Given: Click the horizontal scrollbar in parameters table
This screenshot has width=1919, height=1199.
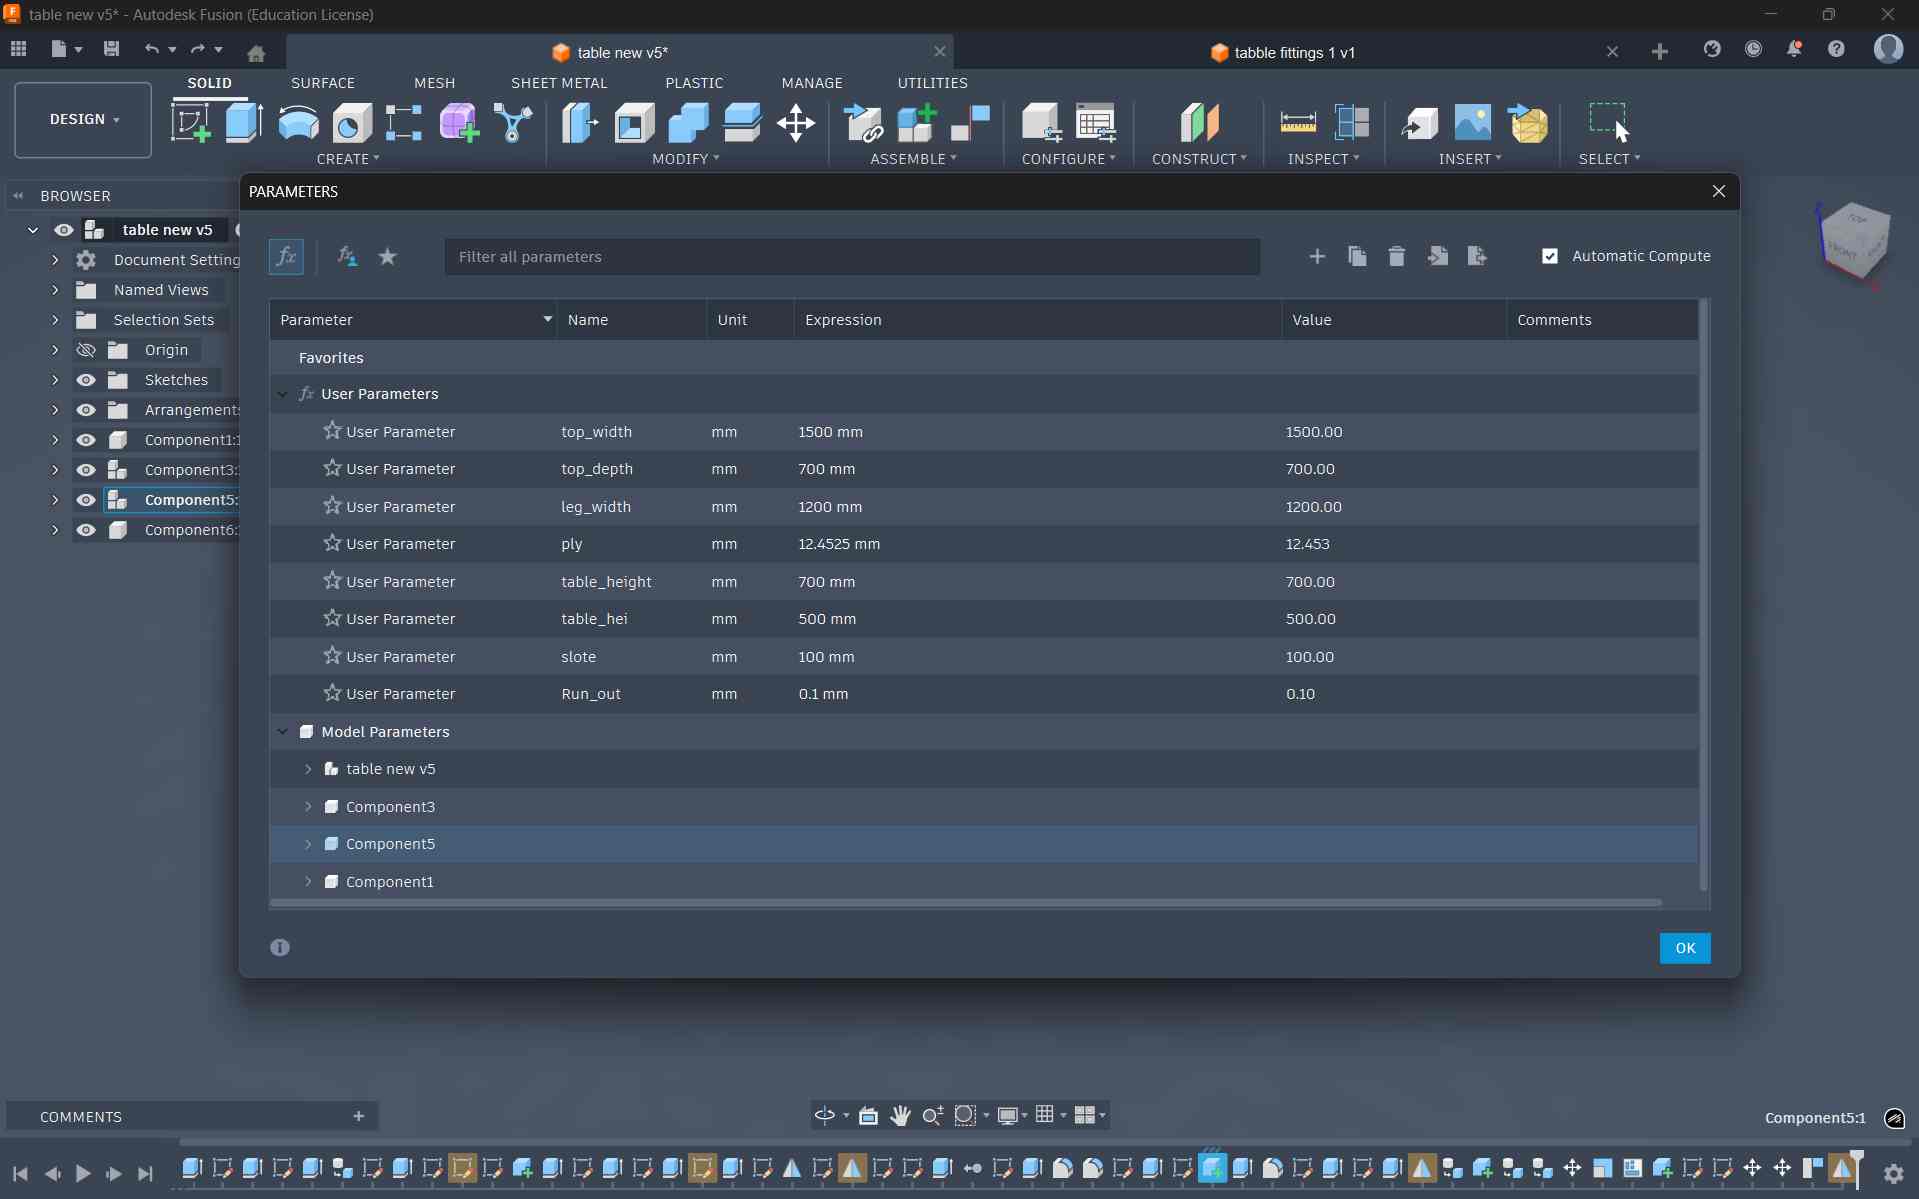Looking at the screenshot, I should point(966,903).
